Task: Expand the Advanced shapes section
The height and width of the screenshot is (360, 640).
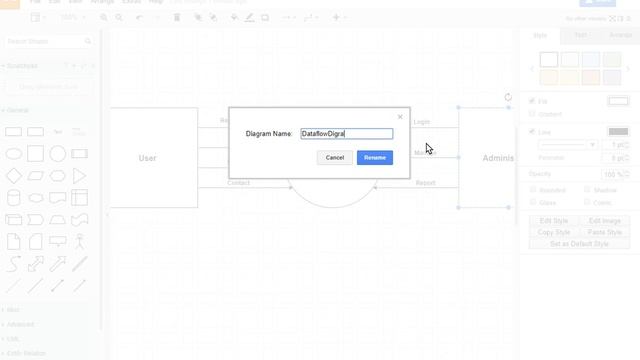Action: [19, 324]
